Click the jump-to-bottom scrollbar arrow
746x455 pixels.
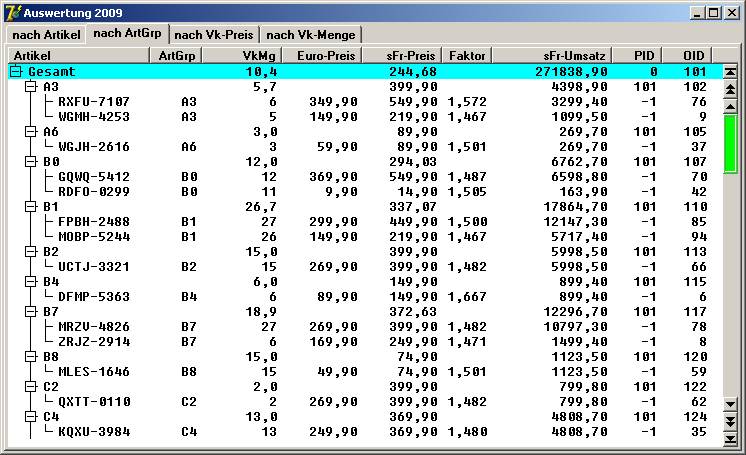[730, 438]
